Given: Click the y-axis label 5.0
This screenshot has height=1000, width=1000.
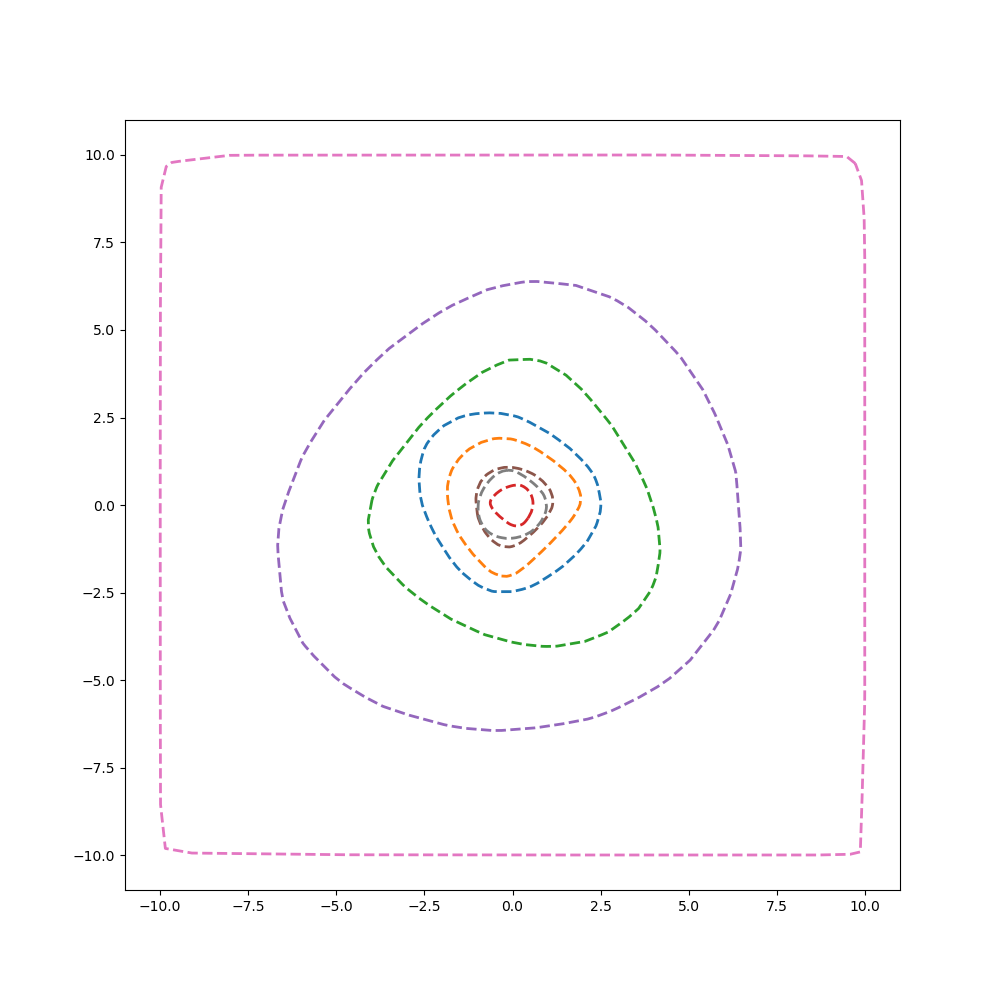Looking at the screenshot, I should [x=105, y=330].
